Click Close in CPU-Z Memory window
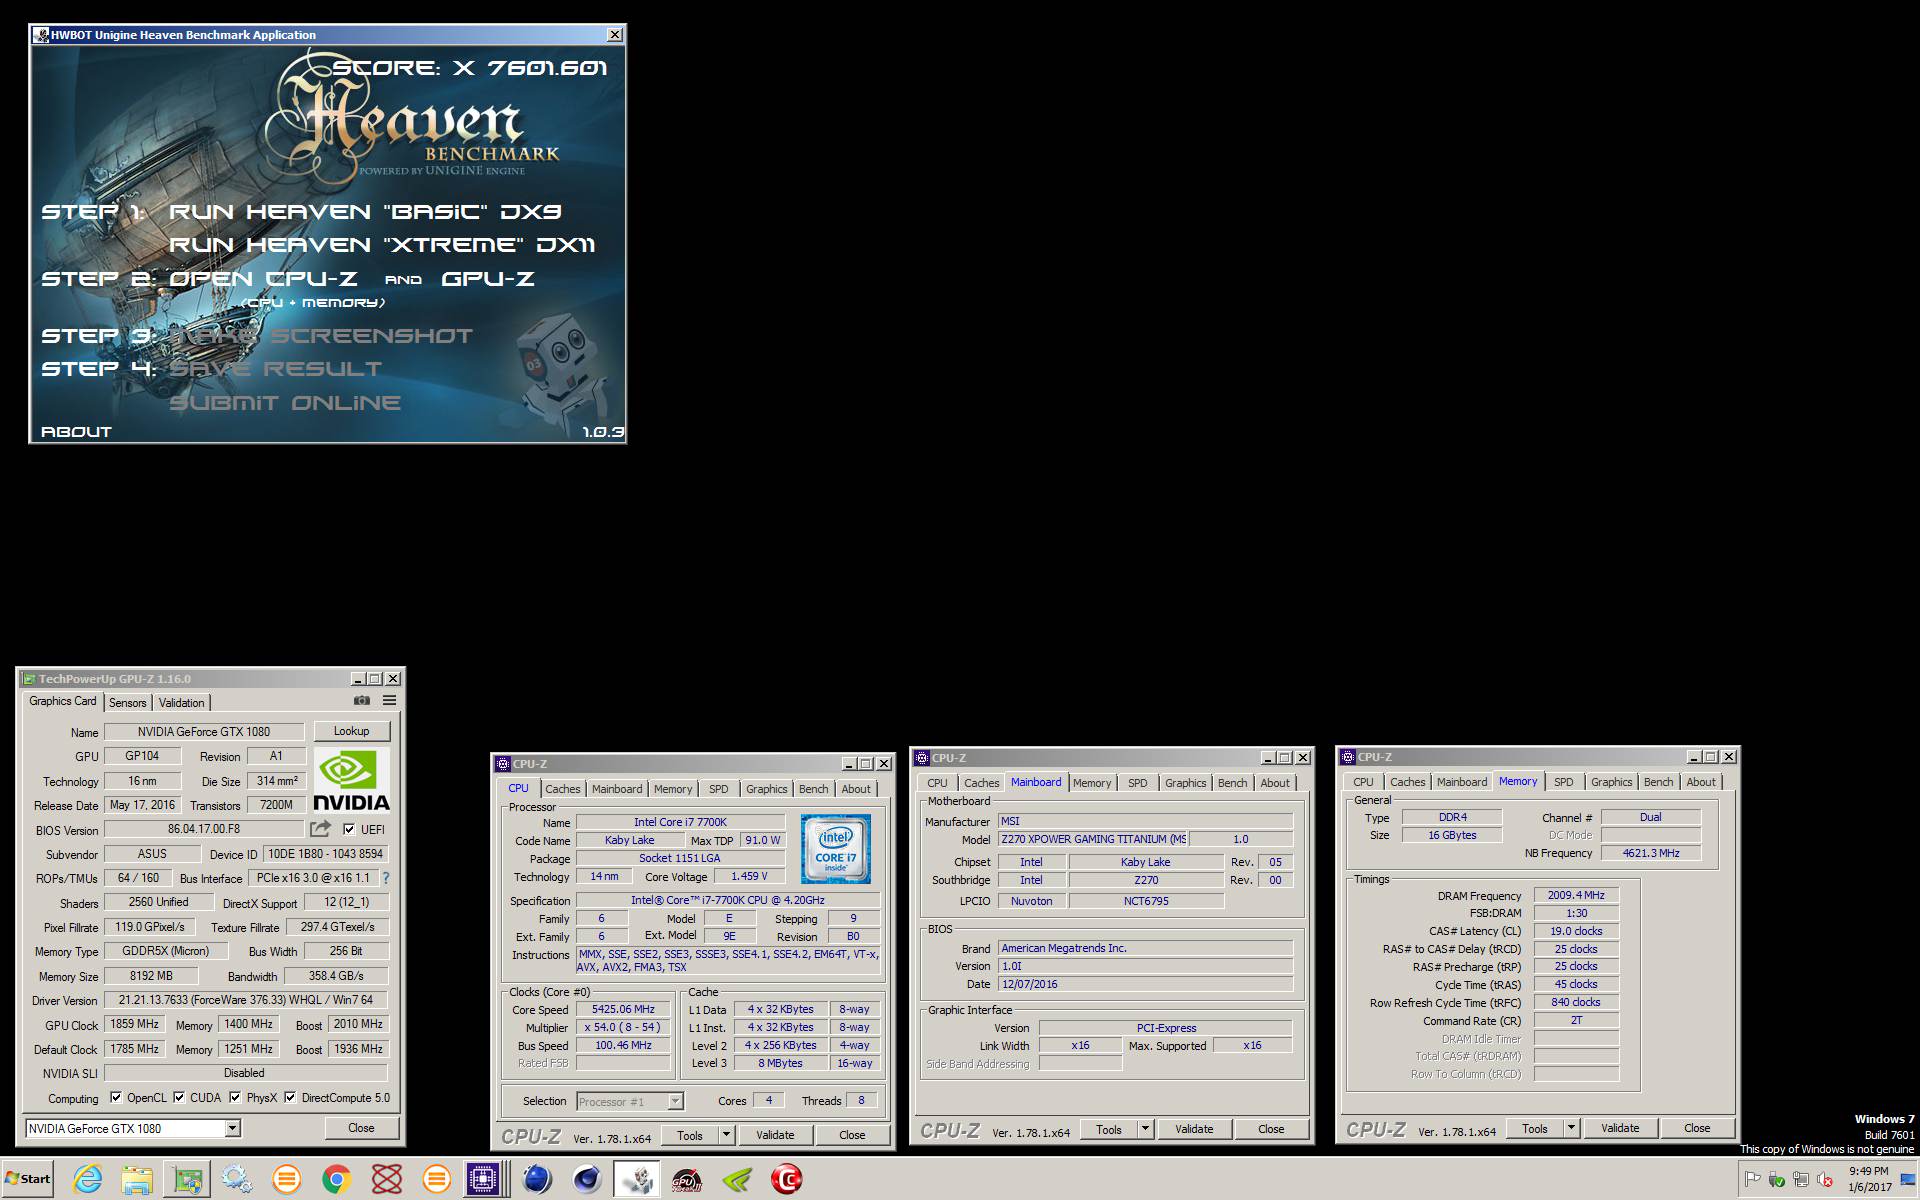Screen dimensions: 1920x1200 pyautogui.click(x=1697, y=1128)
